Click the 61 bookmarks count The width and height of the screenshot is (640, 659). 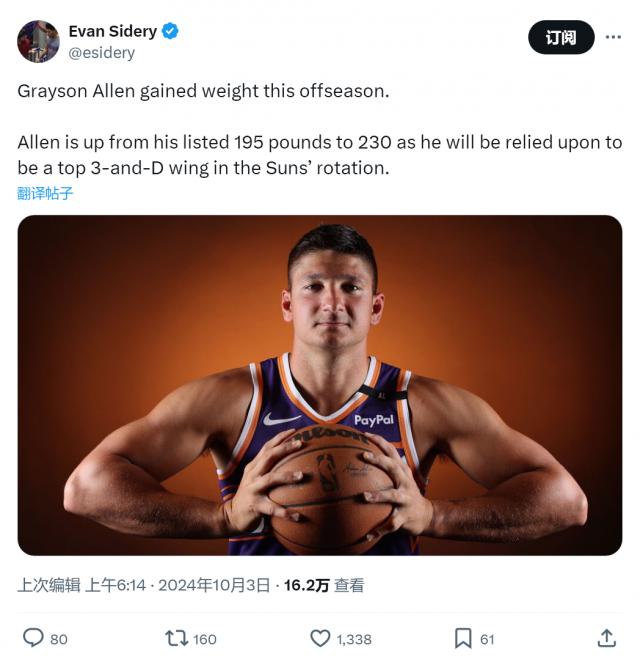pyautogui.click(x=487, y=639)
